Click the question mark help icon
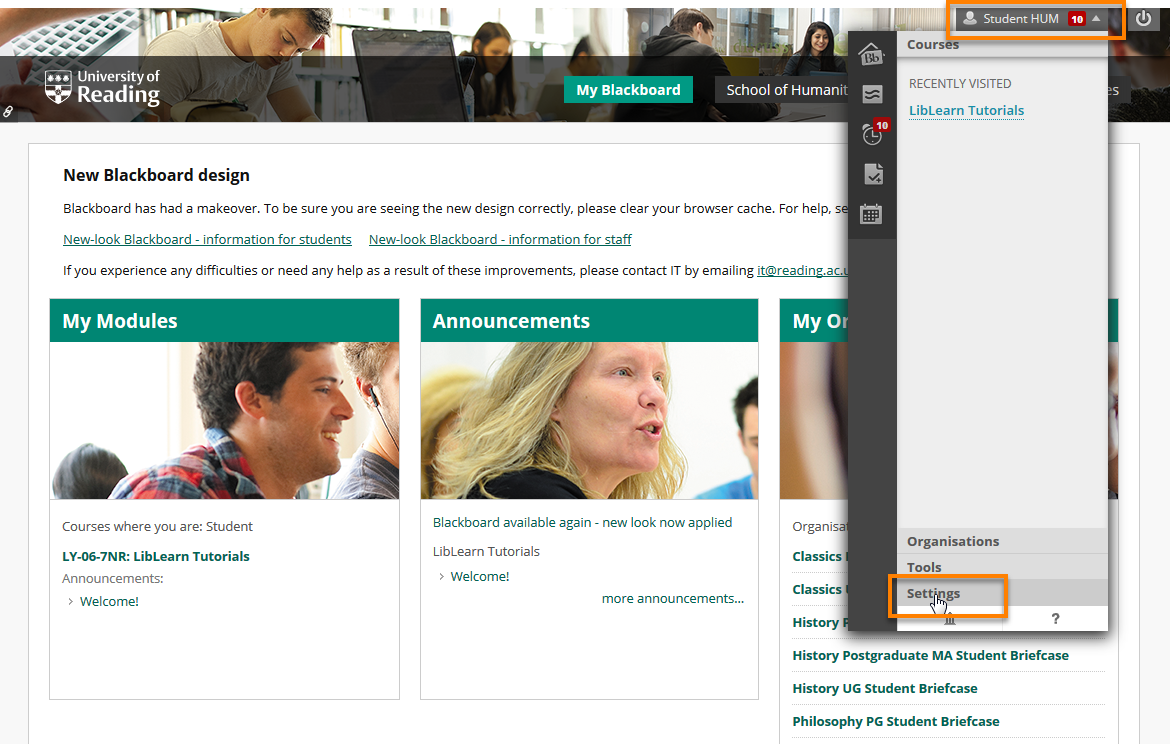The height and width of the screenshot is (744, 1170). tap(1055, 619)
